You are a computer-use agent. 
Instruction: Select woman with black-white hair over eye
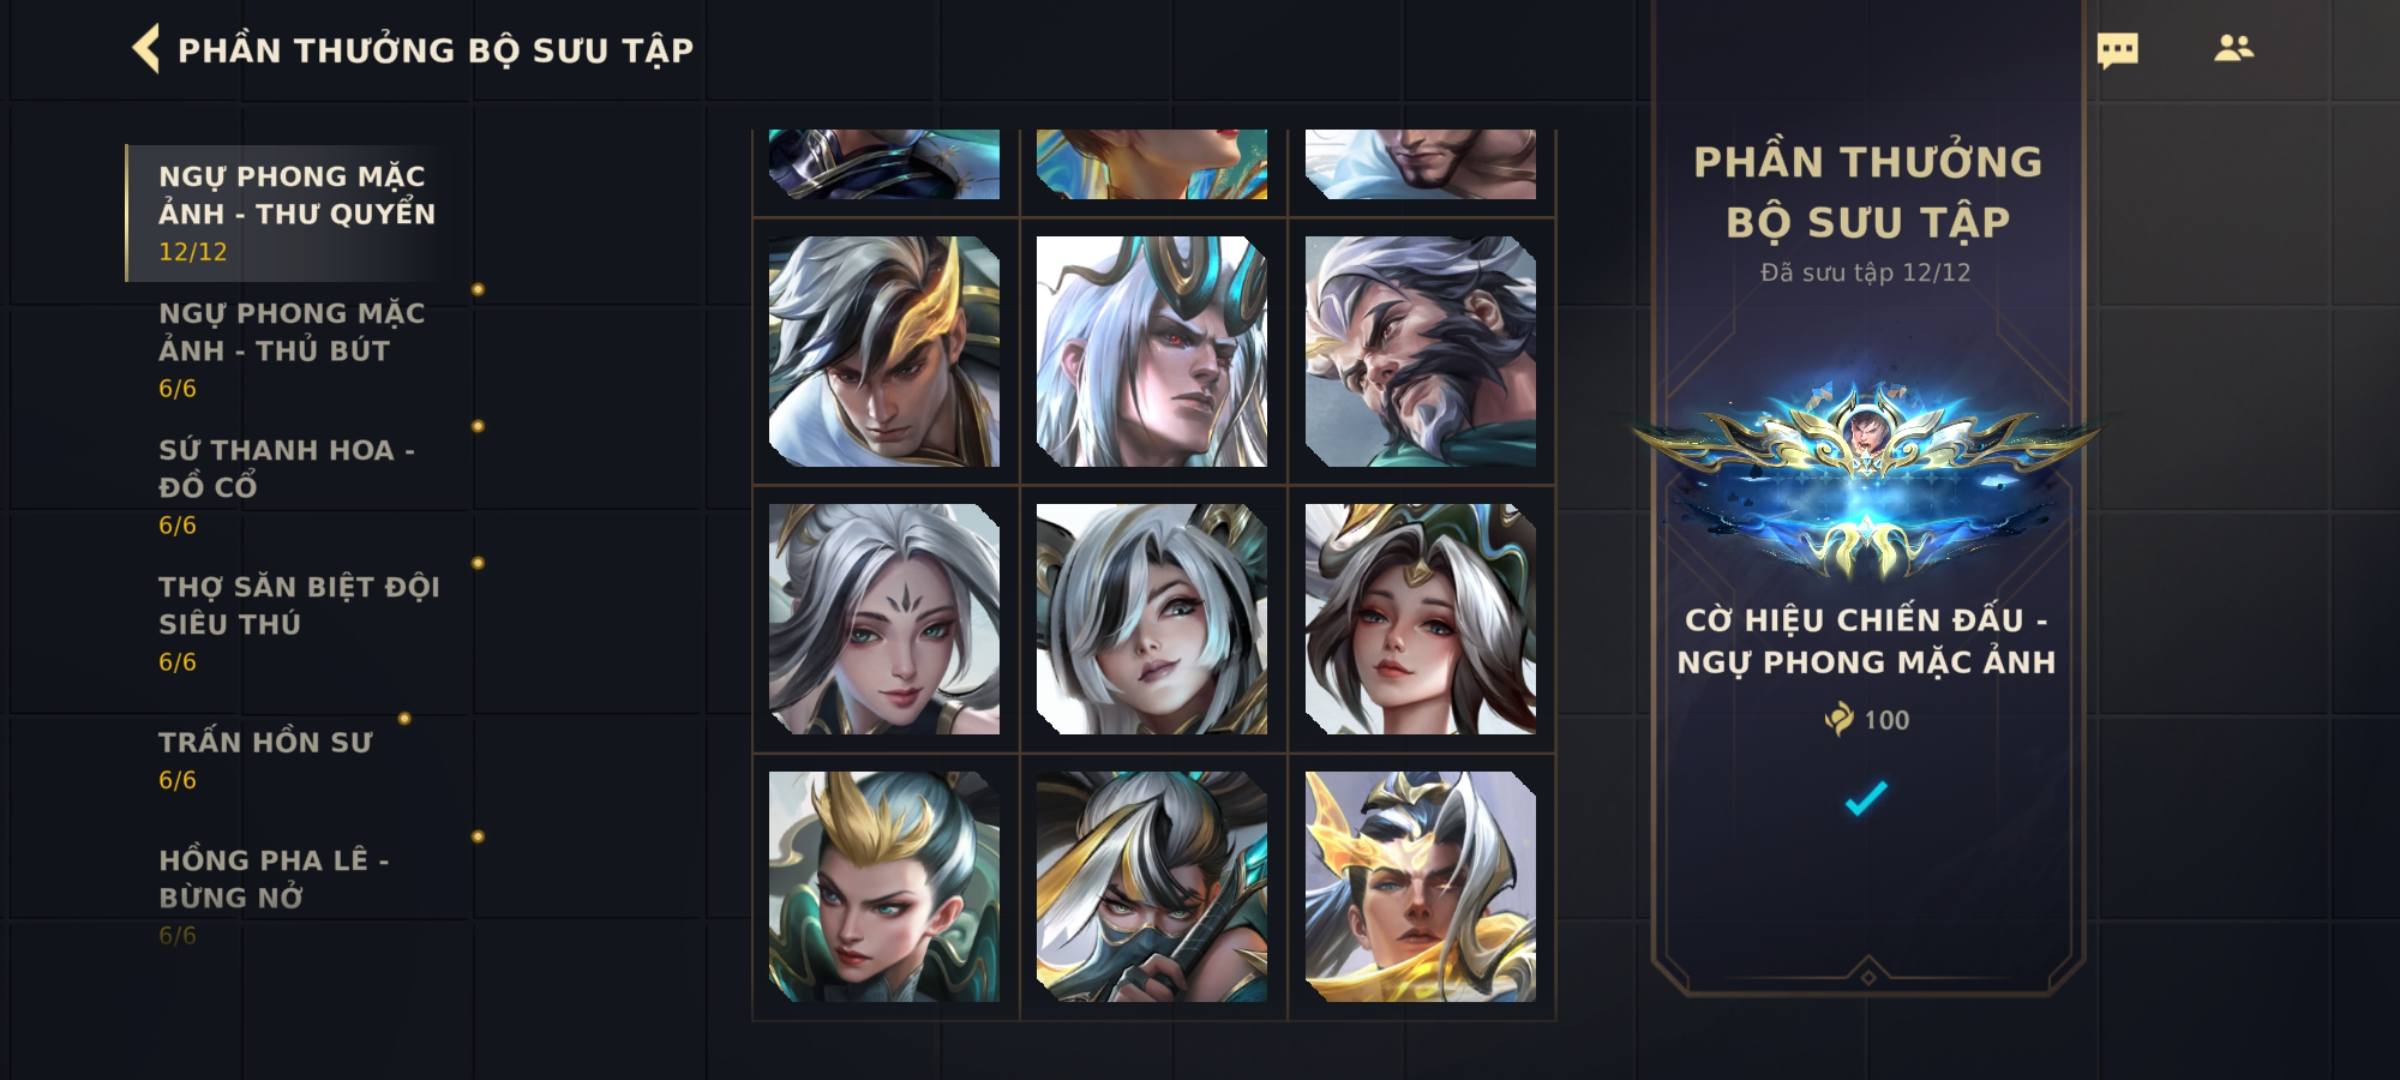pyautogui.click(x=1152, y=619)
